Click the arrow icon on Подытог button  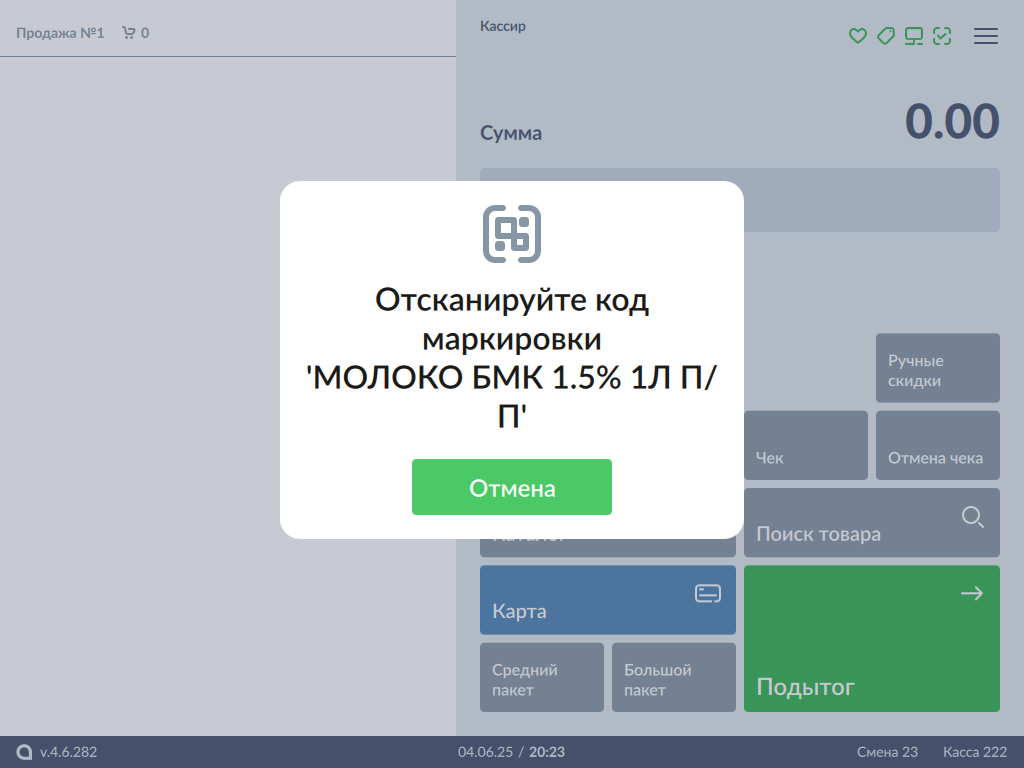coord(971,594)
